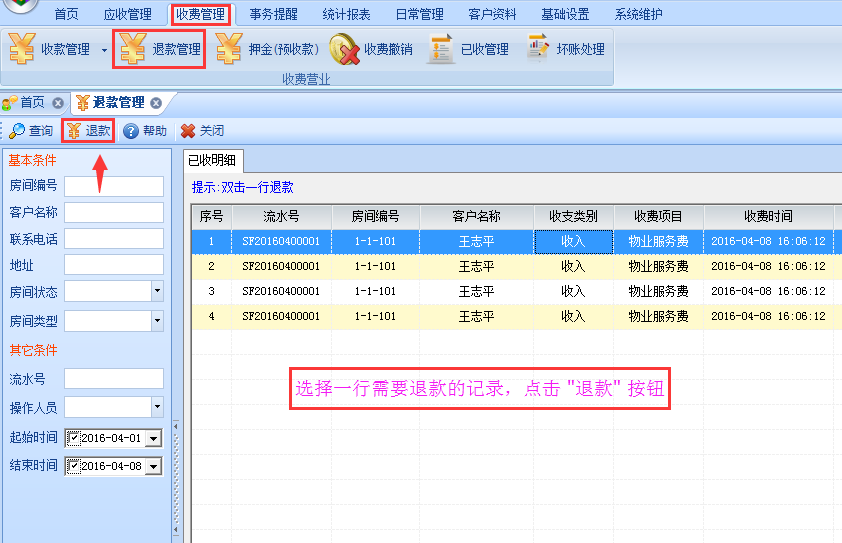Viewport: 842px width, 543px height.
Task: Click 联系电话 input field
Action: [x=114, y=238]
